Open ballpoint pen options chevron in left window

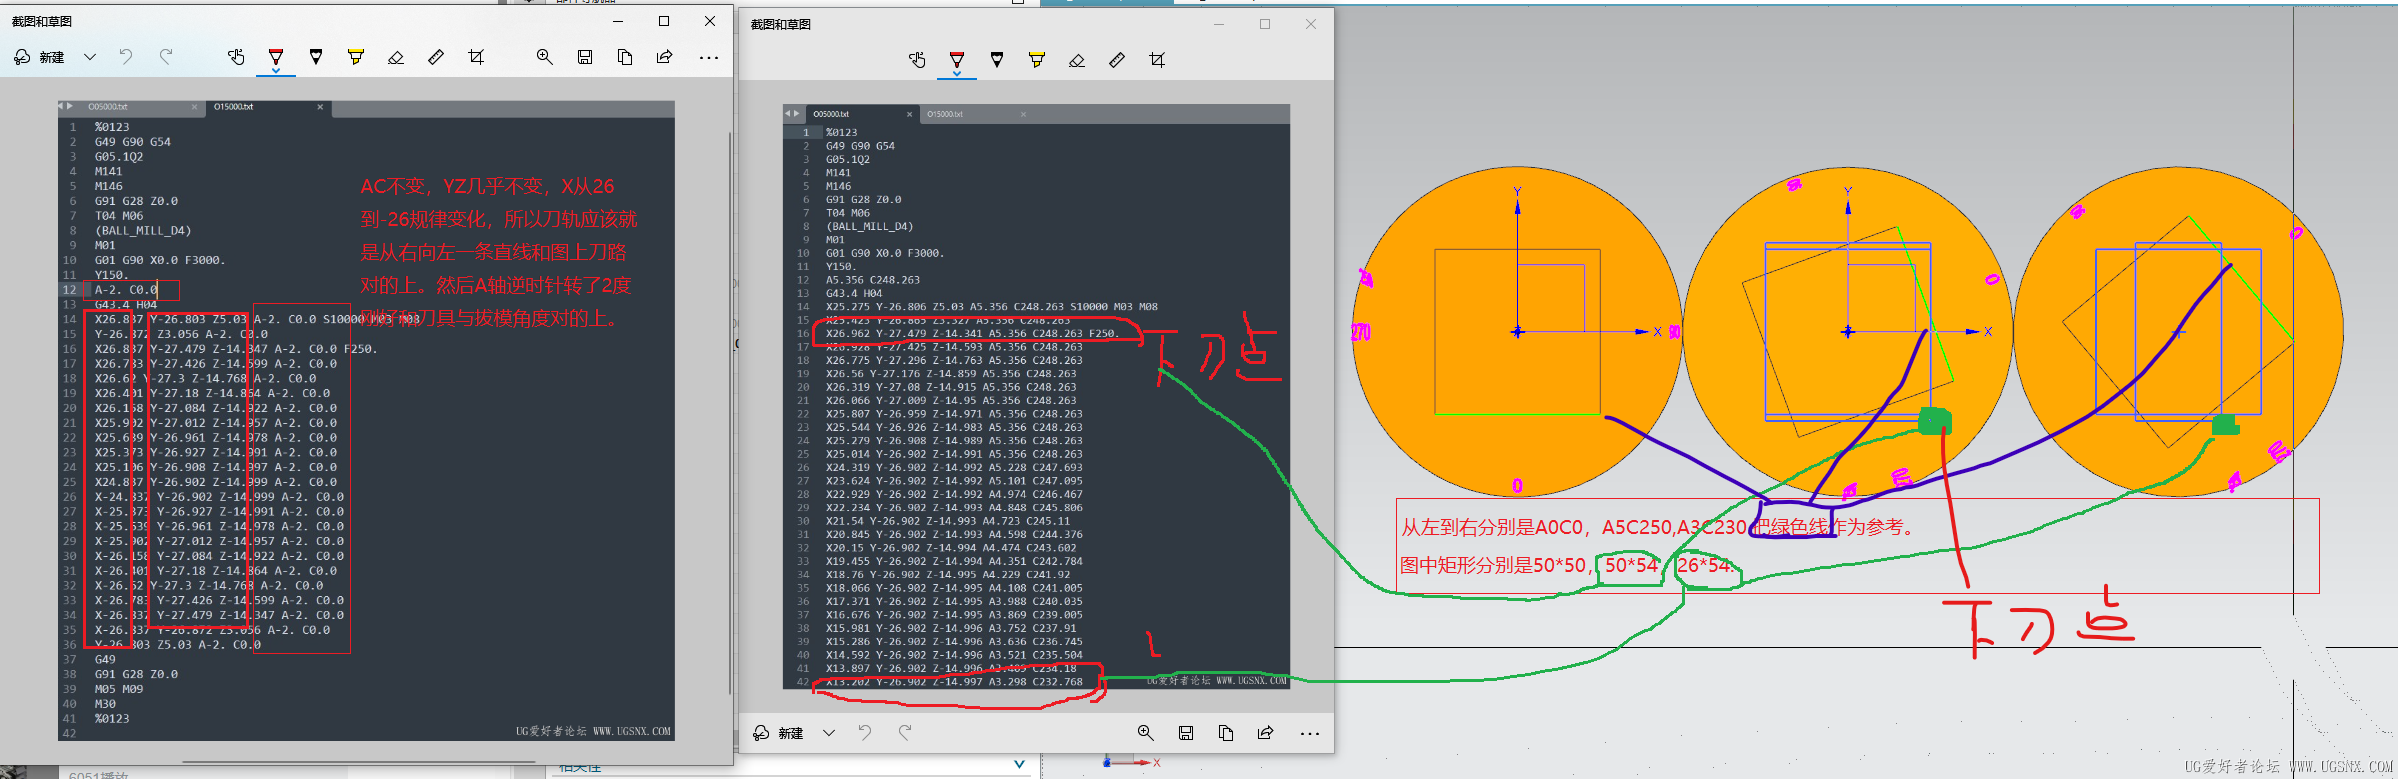click(276, 71)
